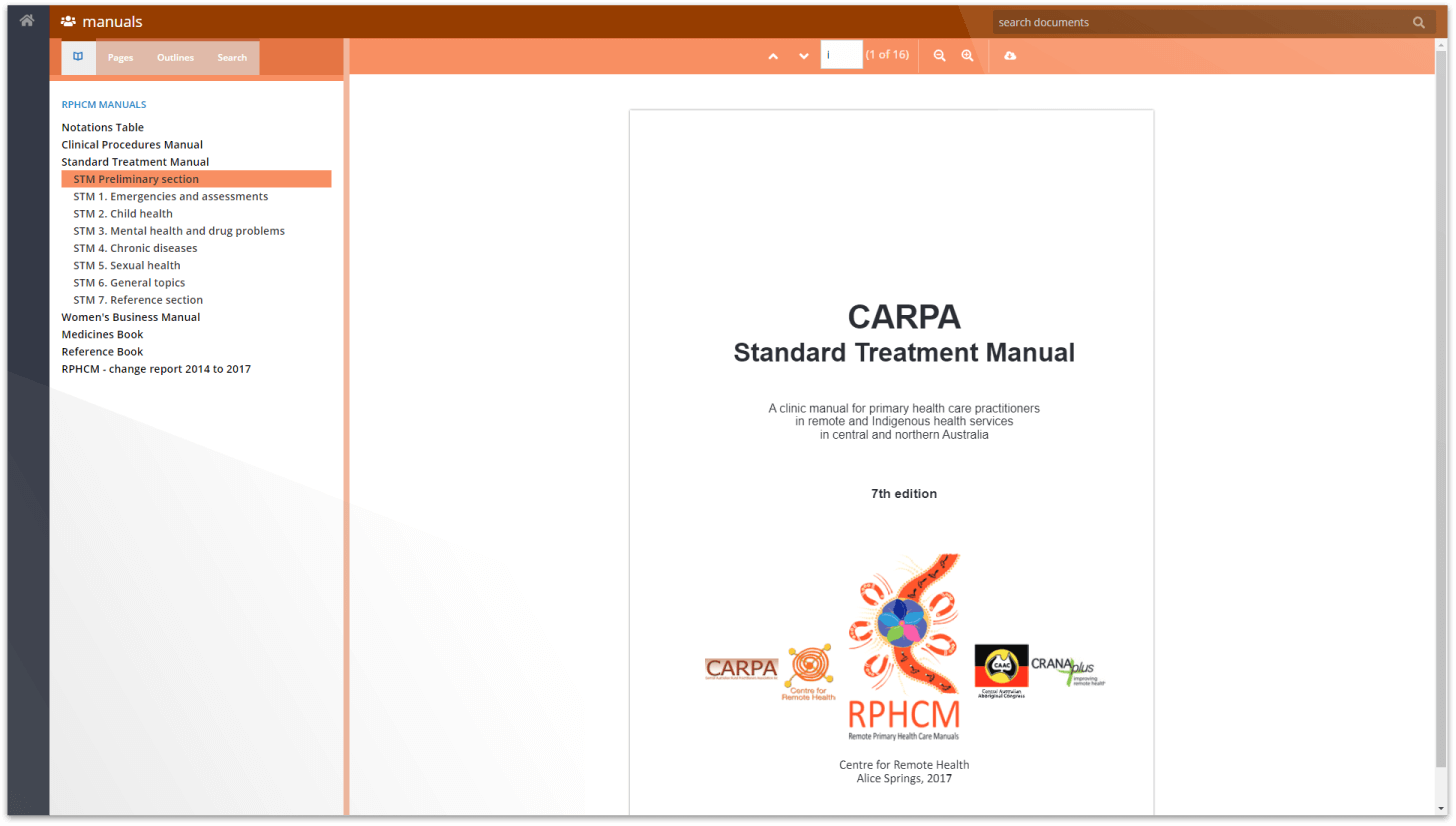This screenshot has width=1456, height=826.
Task: Open the book contents tab icon
Action: (x=78, y=57)
